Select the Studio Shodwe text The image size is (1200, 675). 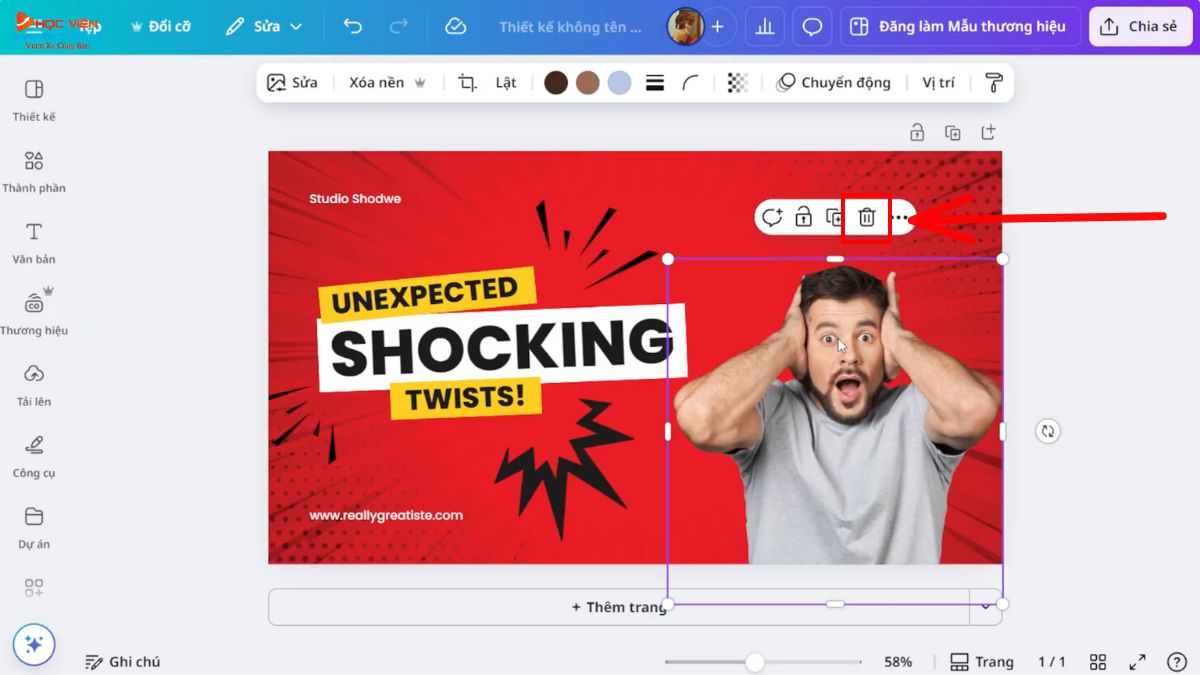pos(355,199)
